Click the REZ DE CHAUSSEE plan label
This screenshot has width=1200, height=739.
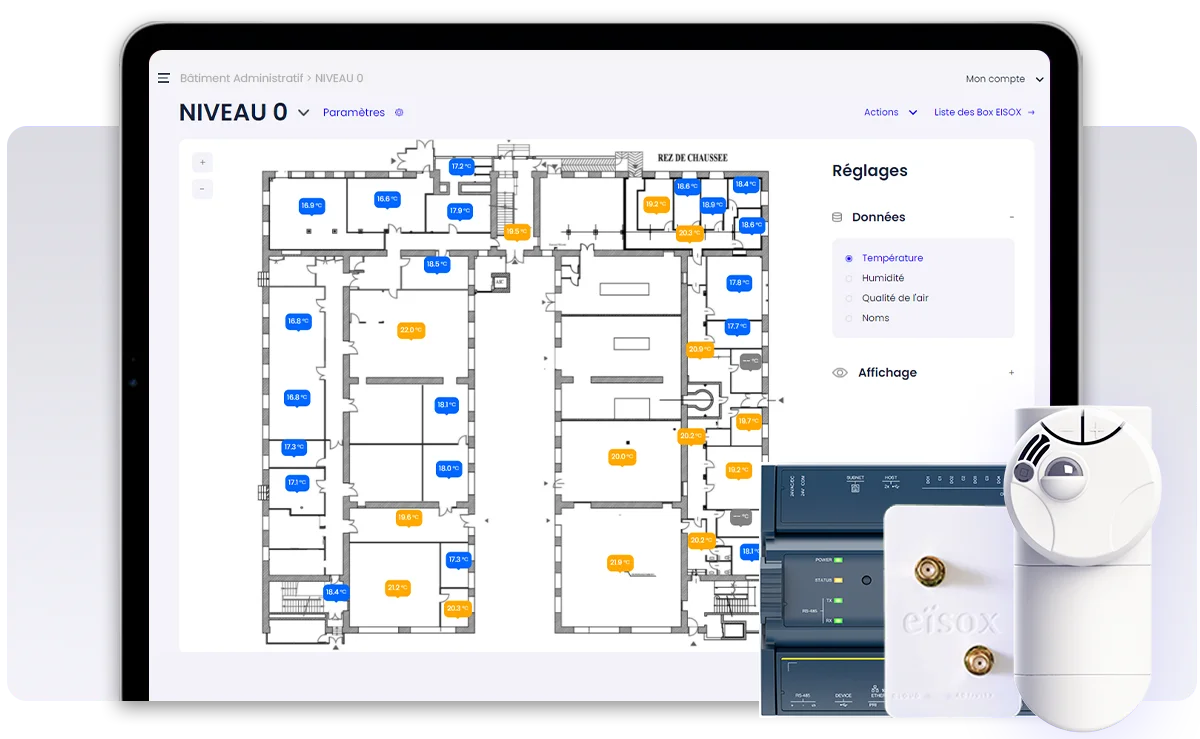click(x=692, y=158)
